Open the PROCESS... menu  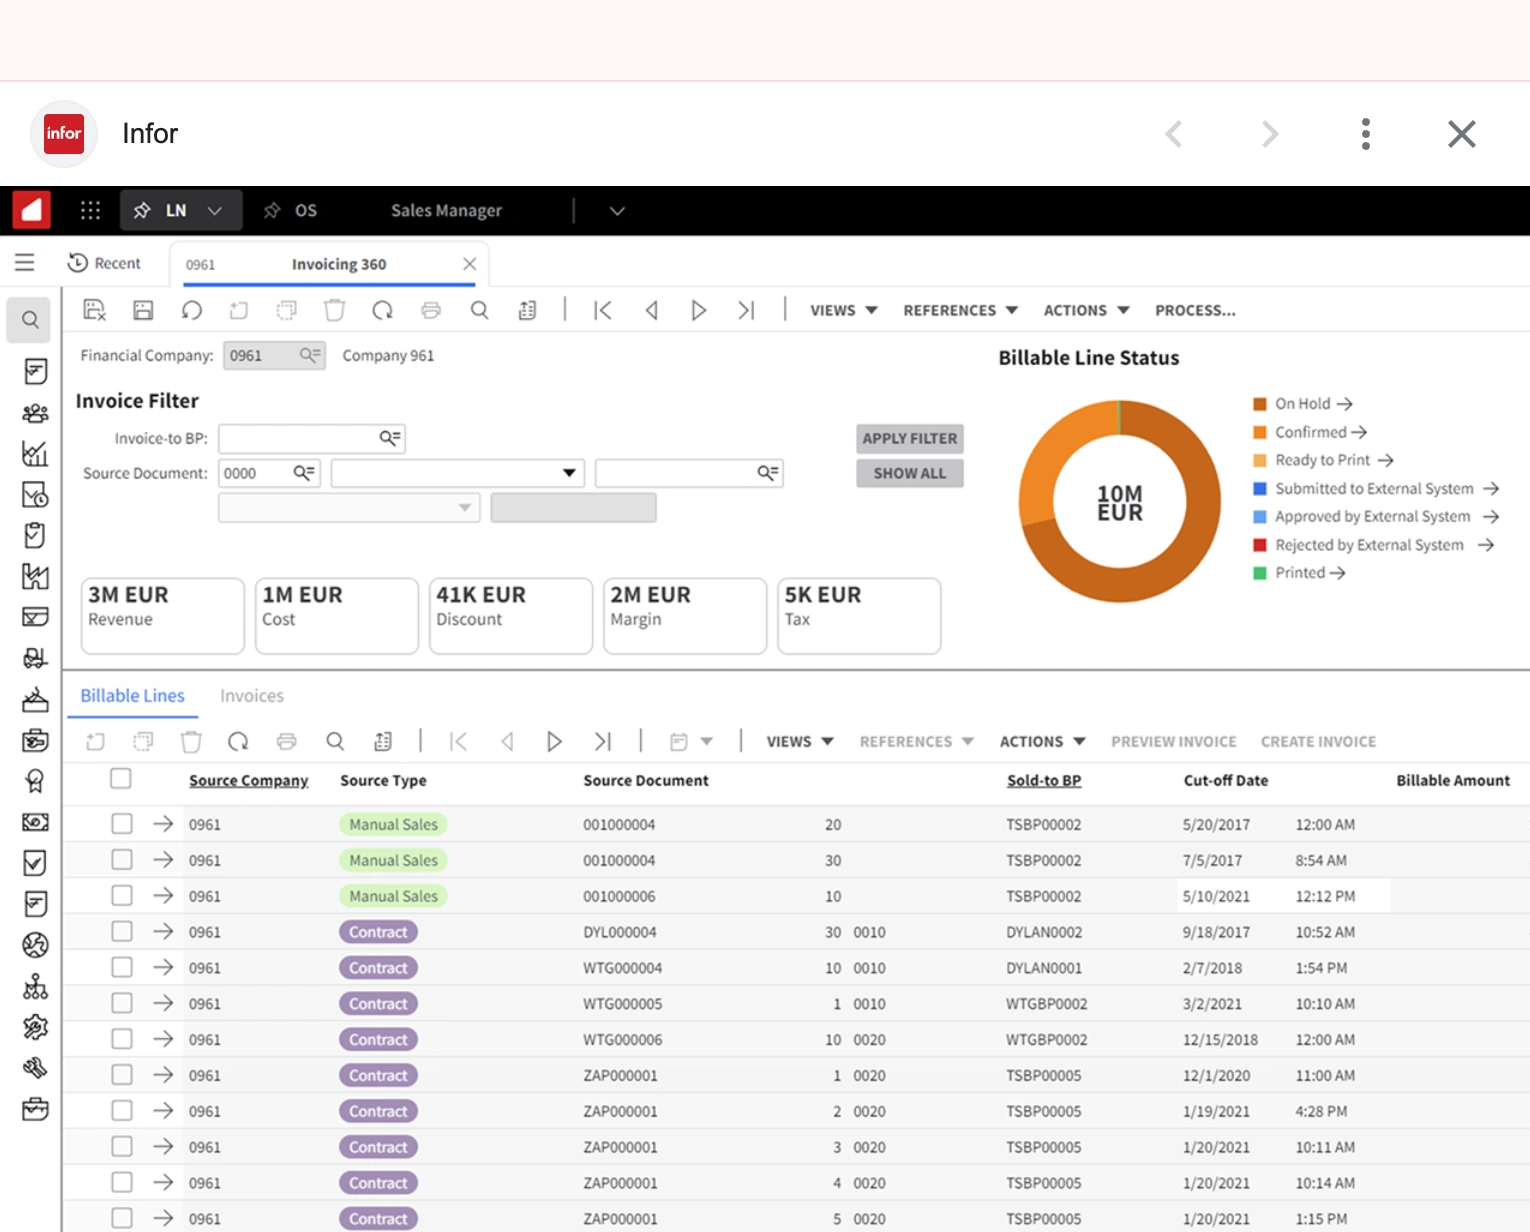pyautogui.click(x=1195, y=310)
